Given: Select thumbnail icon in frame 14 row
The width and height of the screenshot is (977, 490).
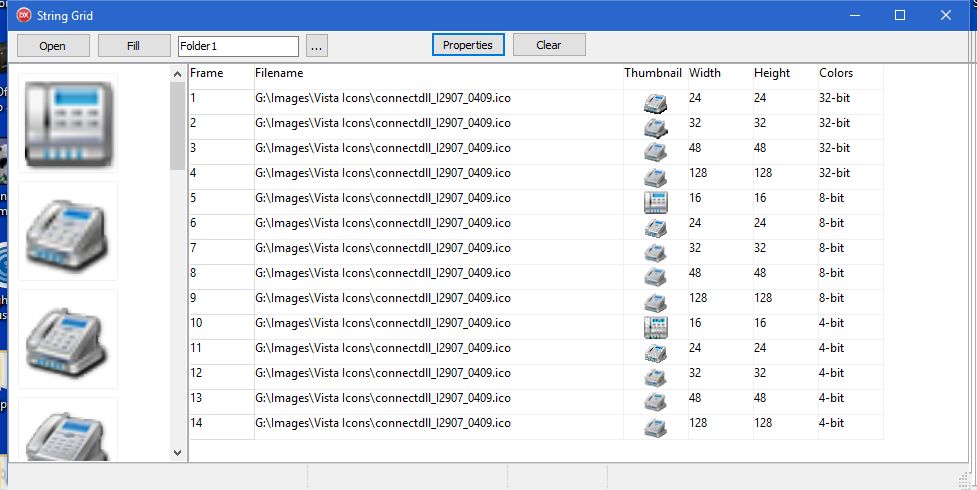Looking at the screenshot, I should coord(655,427).
